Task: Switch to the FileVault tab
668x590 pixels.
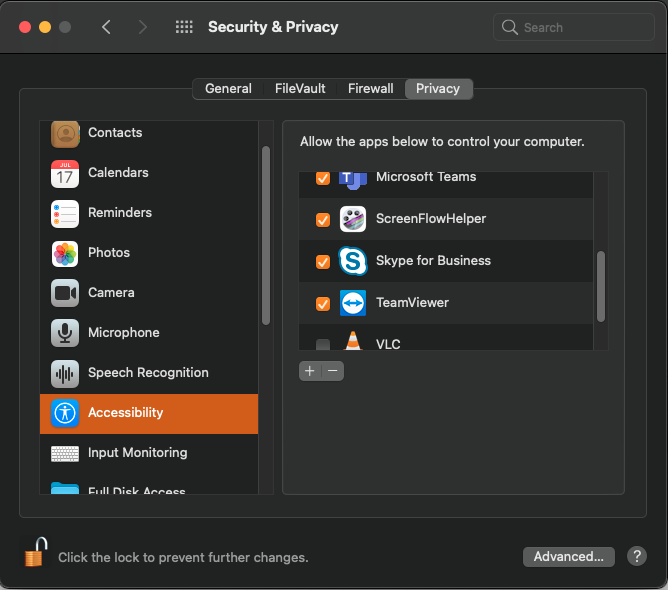Action: (300, 89)
